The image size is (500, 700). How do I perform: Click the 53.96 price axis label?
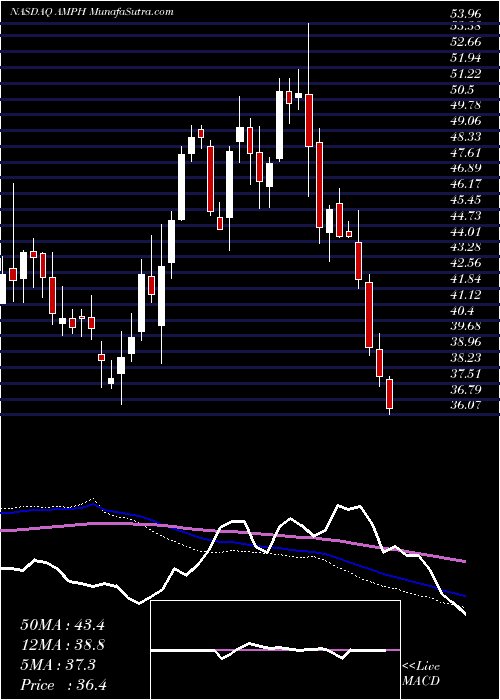coord(466,13)
